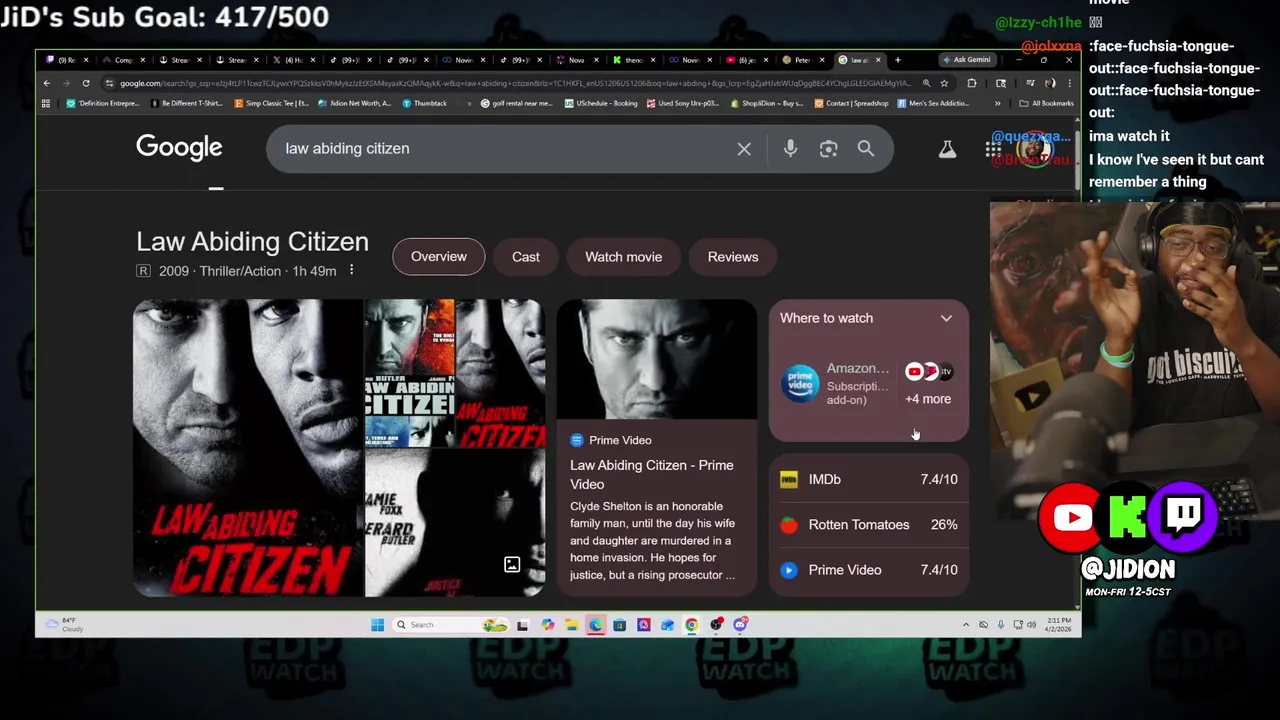
Task: Open the Thumbtack bookmark
Action: tap(425, 103)
